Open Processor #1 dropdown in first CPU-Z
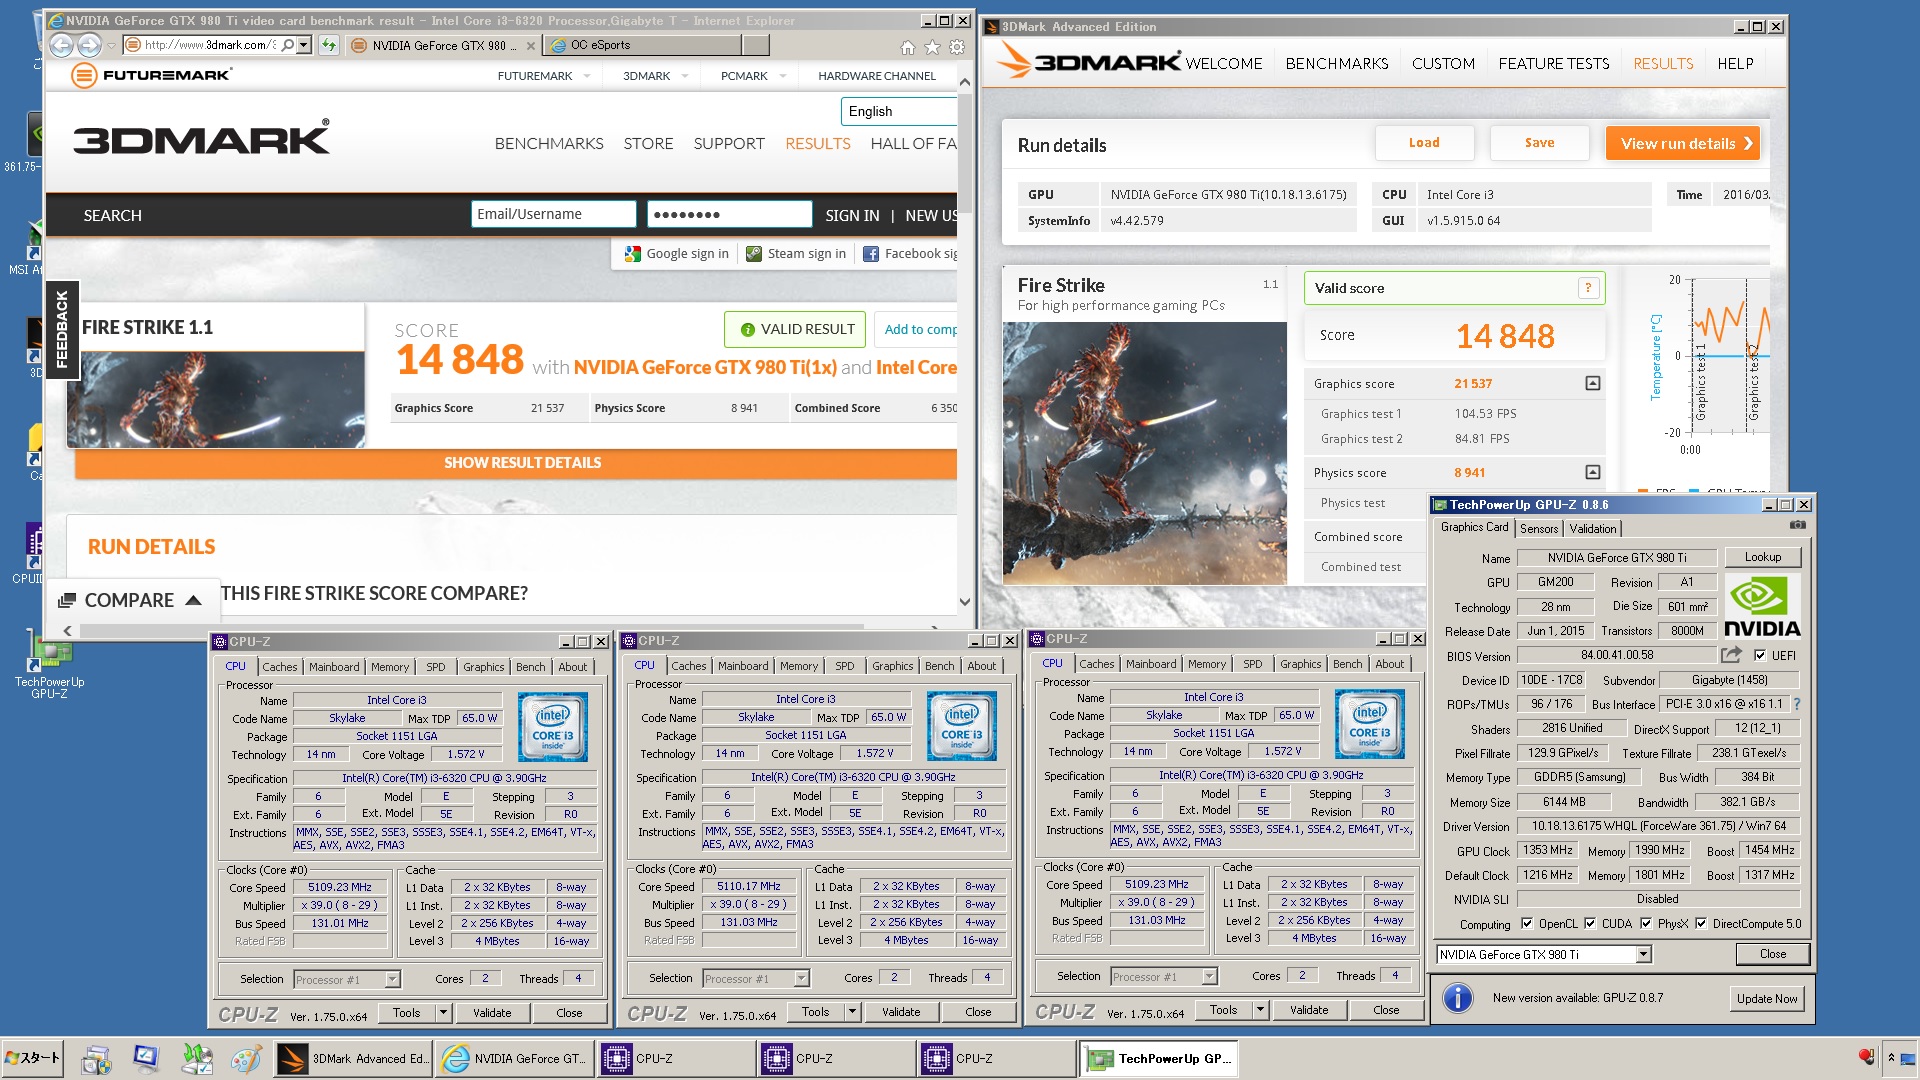 392,980
